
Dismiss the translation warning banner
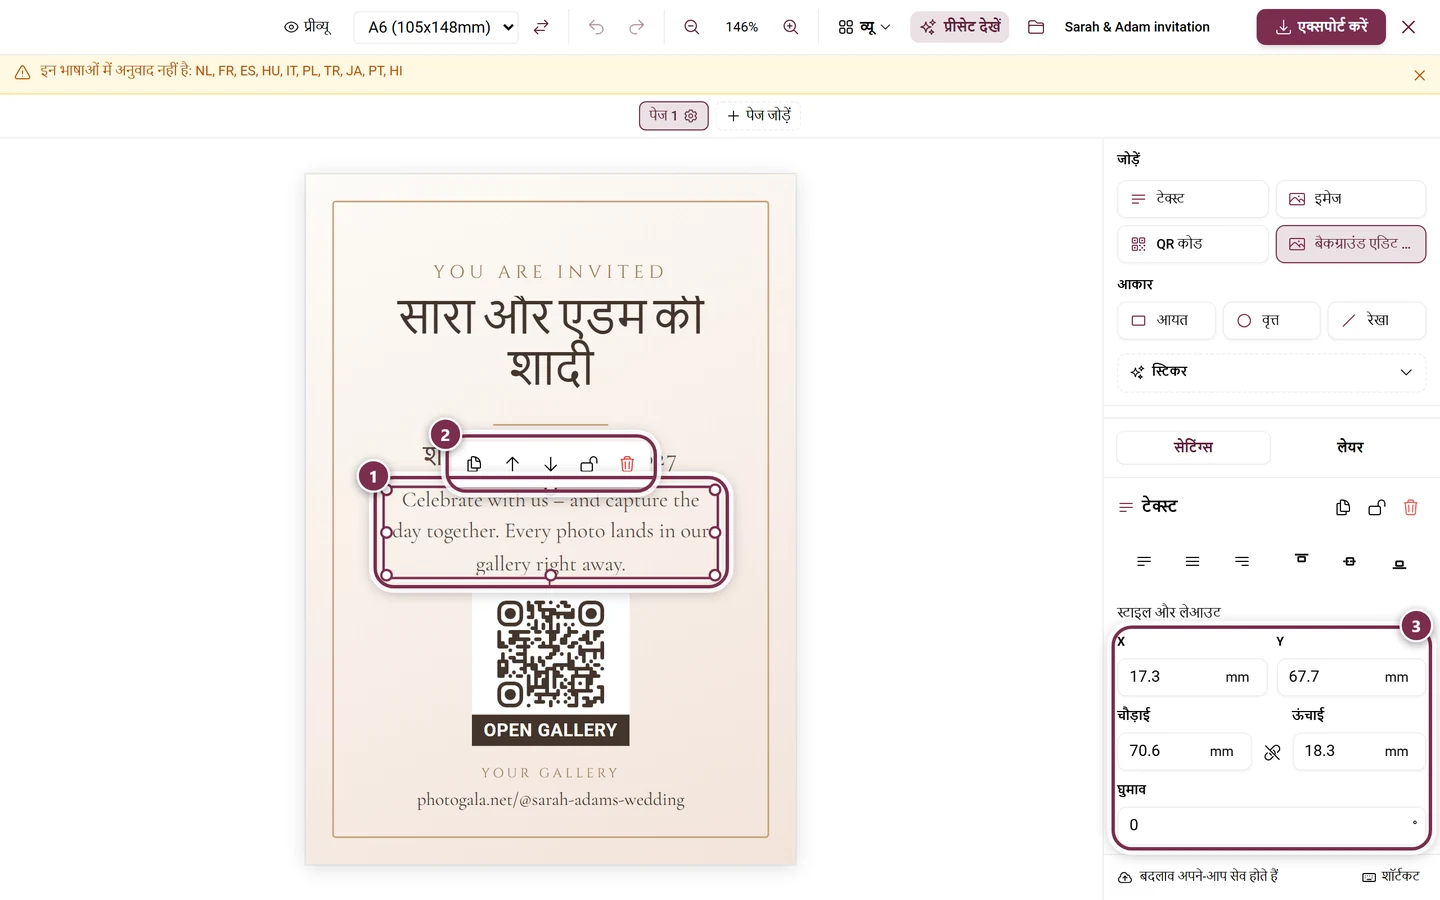1419,75
